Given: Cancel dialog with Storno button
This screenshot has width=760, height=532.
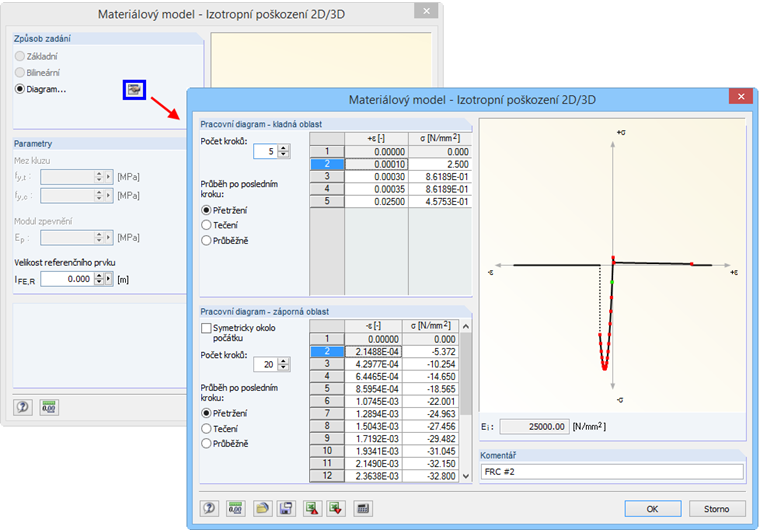Looking at the screenshot, I should point(716,509).
